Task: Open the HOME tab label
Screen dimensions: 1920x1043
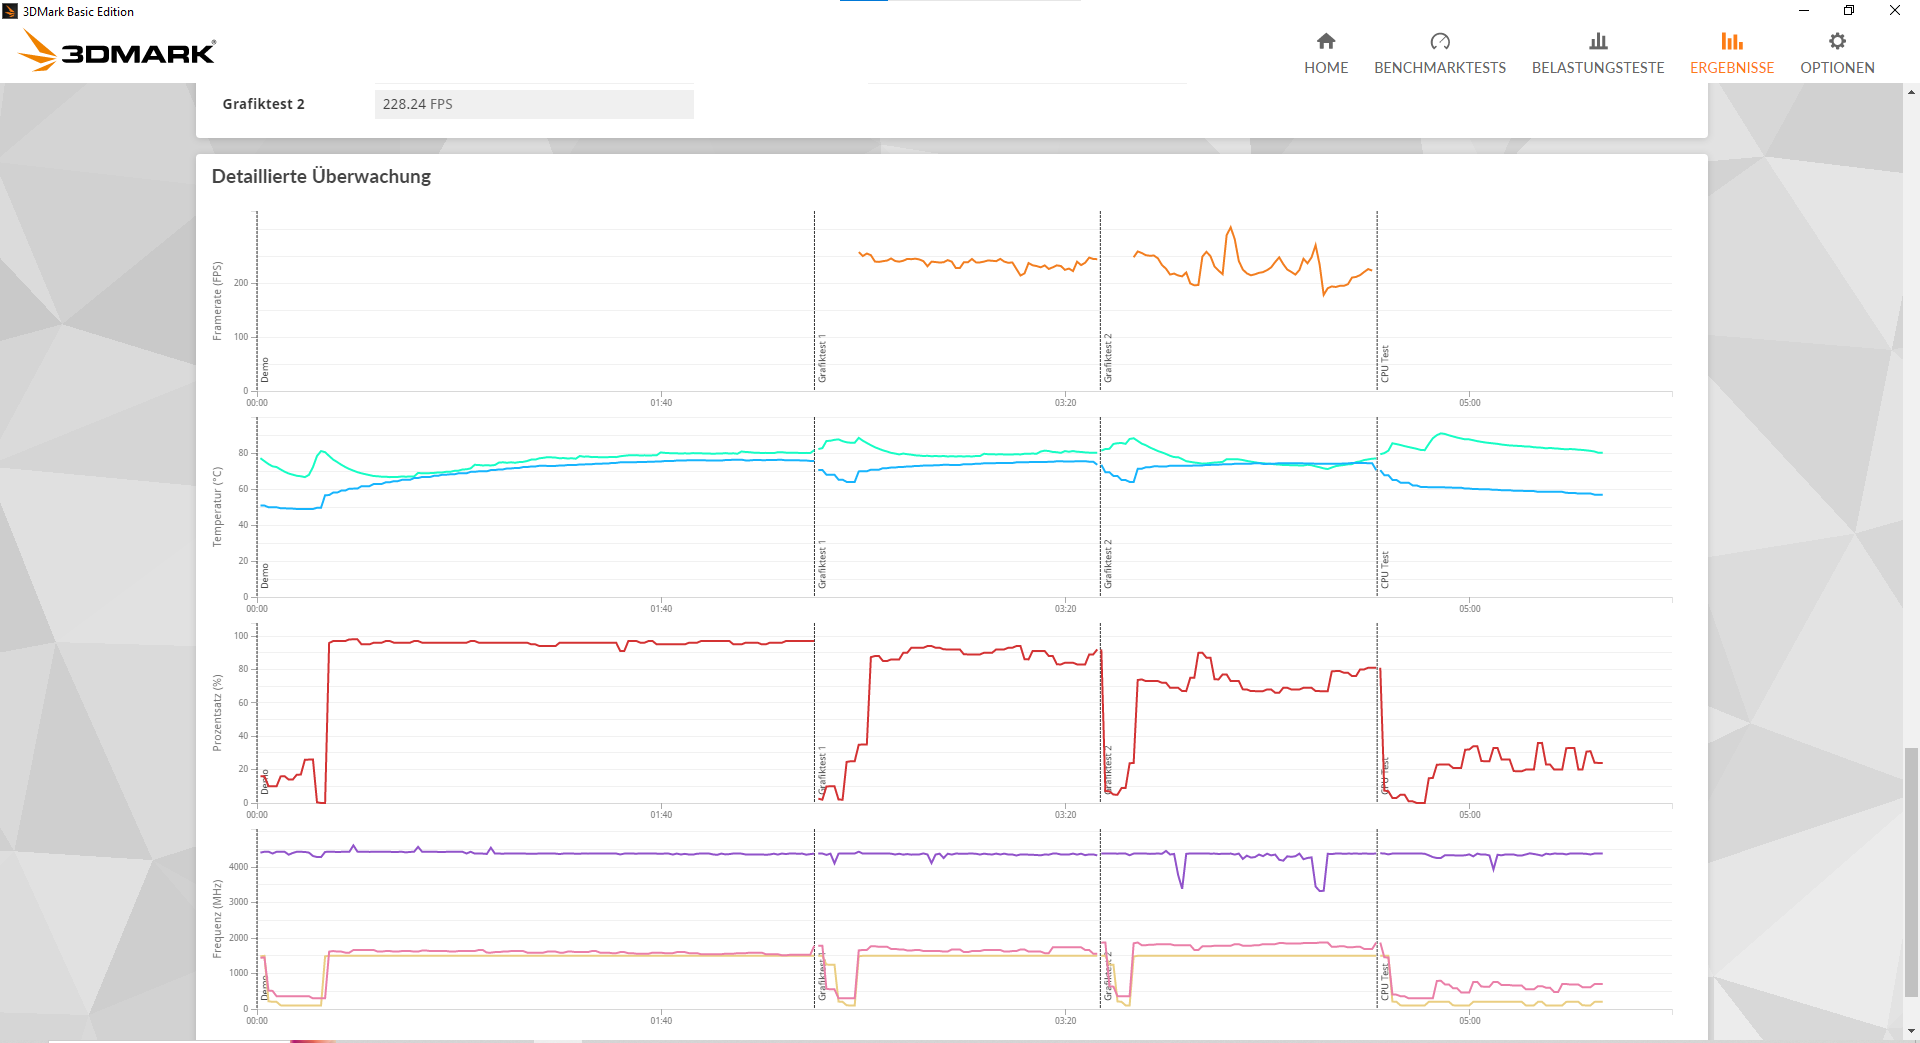Action: [x=1326, y=68]
